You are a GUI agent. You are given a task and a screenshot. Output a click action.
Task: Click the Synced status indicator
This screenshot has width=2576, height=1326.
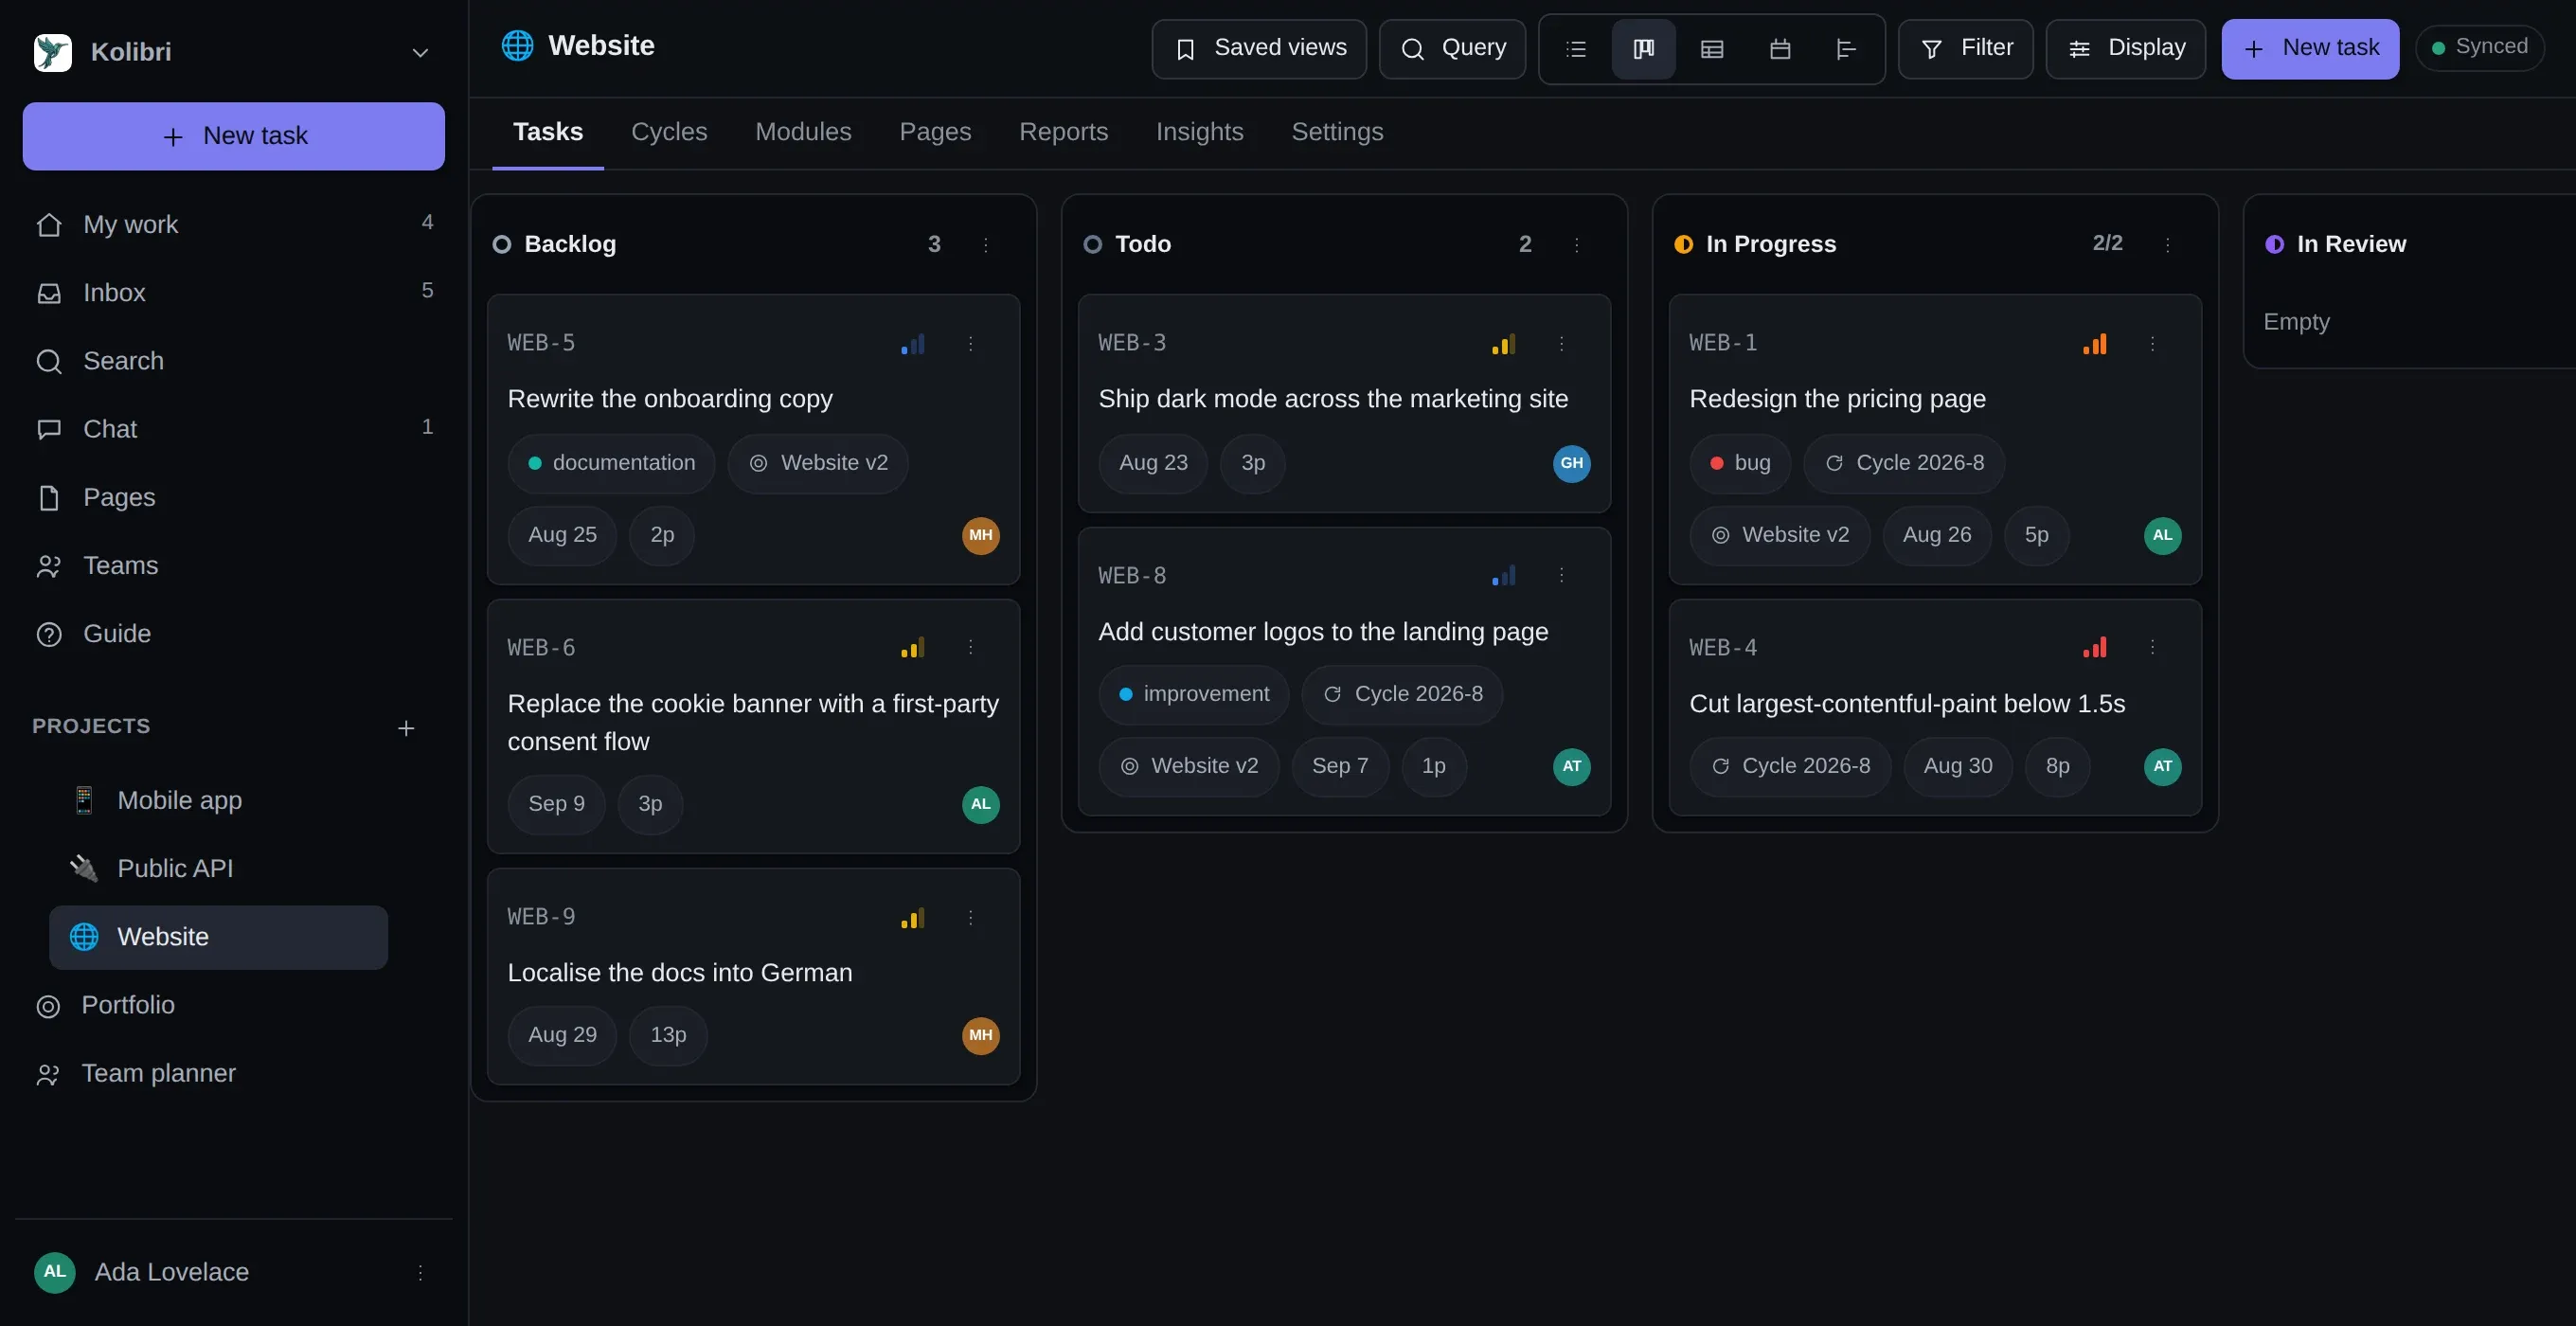tap(2480, 48)
